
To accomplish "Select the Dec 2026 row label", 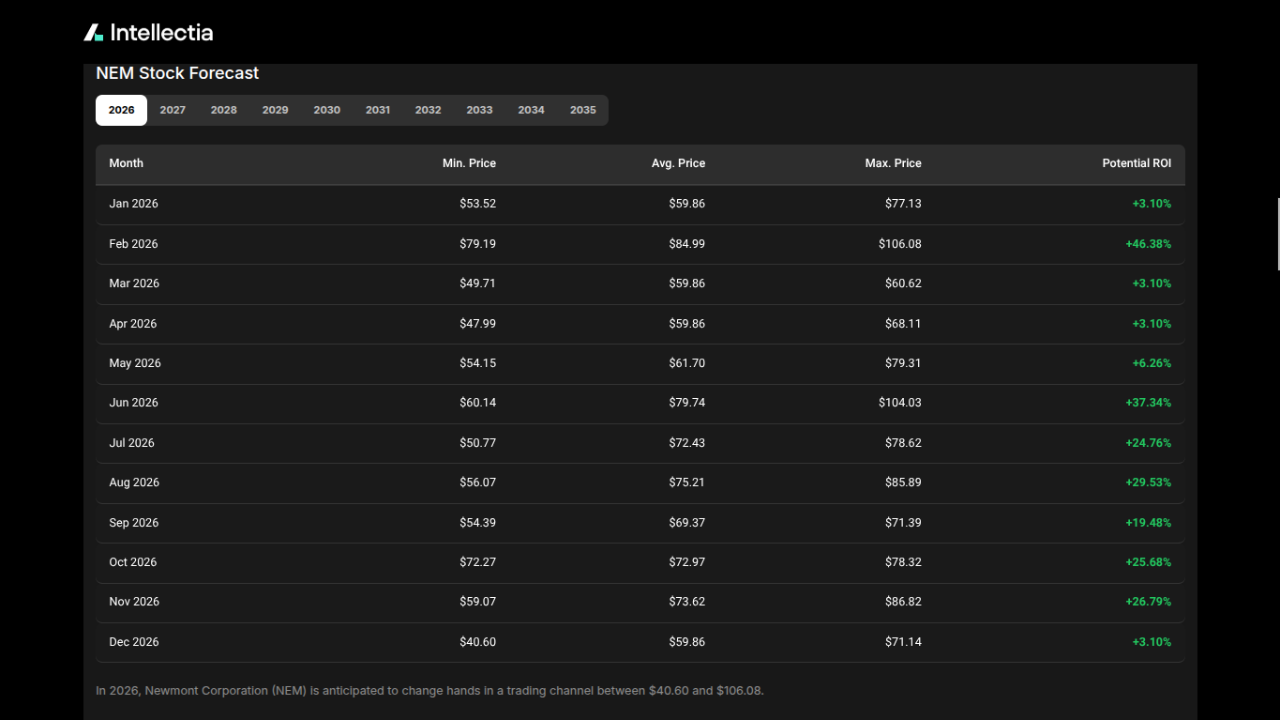I will click(134, 642).
